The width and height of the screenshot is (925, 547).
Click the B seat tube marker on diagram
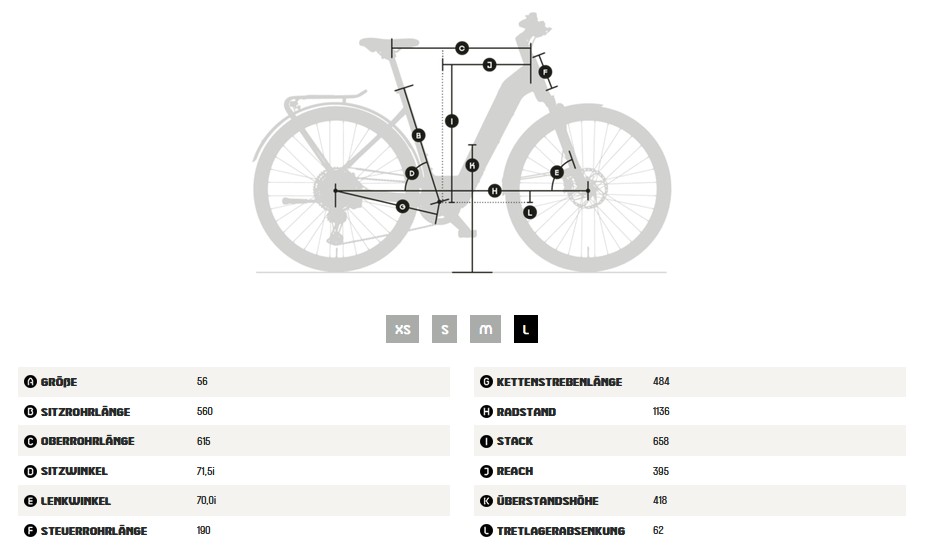click(418, 136)
